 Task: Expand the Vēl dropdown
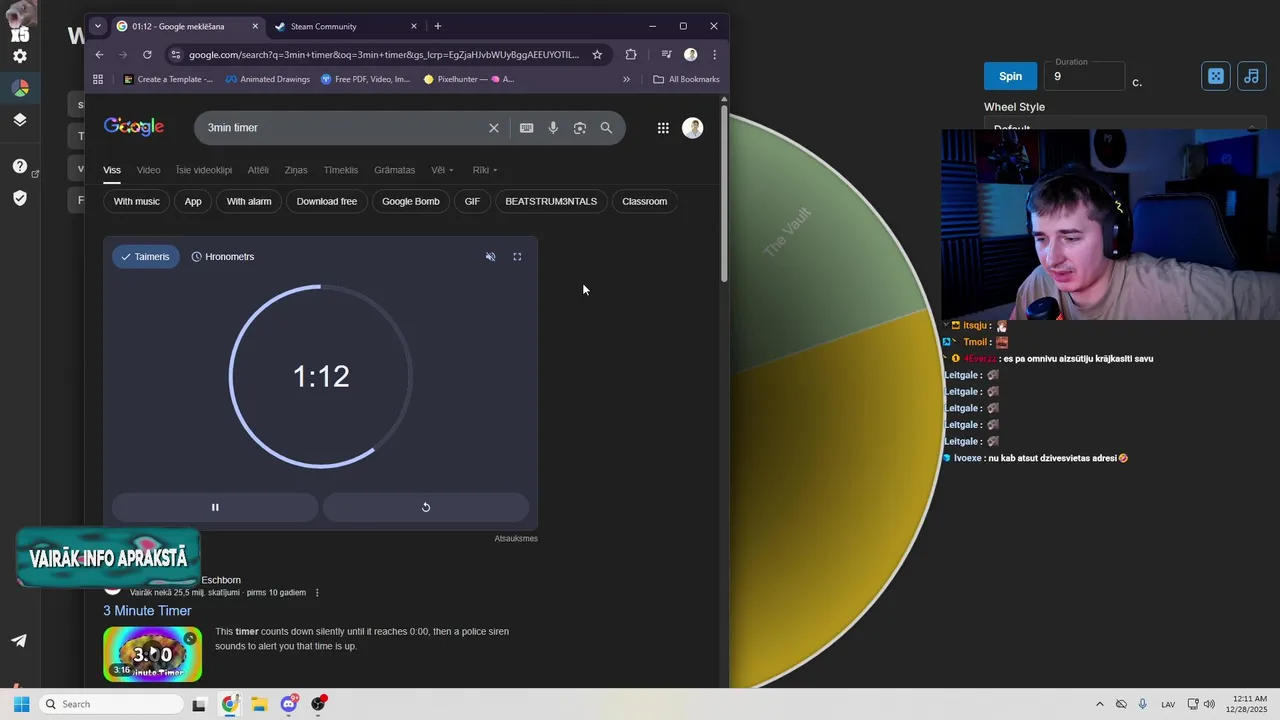pyautogui.click(x=442, y=170)
